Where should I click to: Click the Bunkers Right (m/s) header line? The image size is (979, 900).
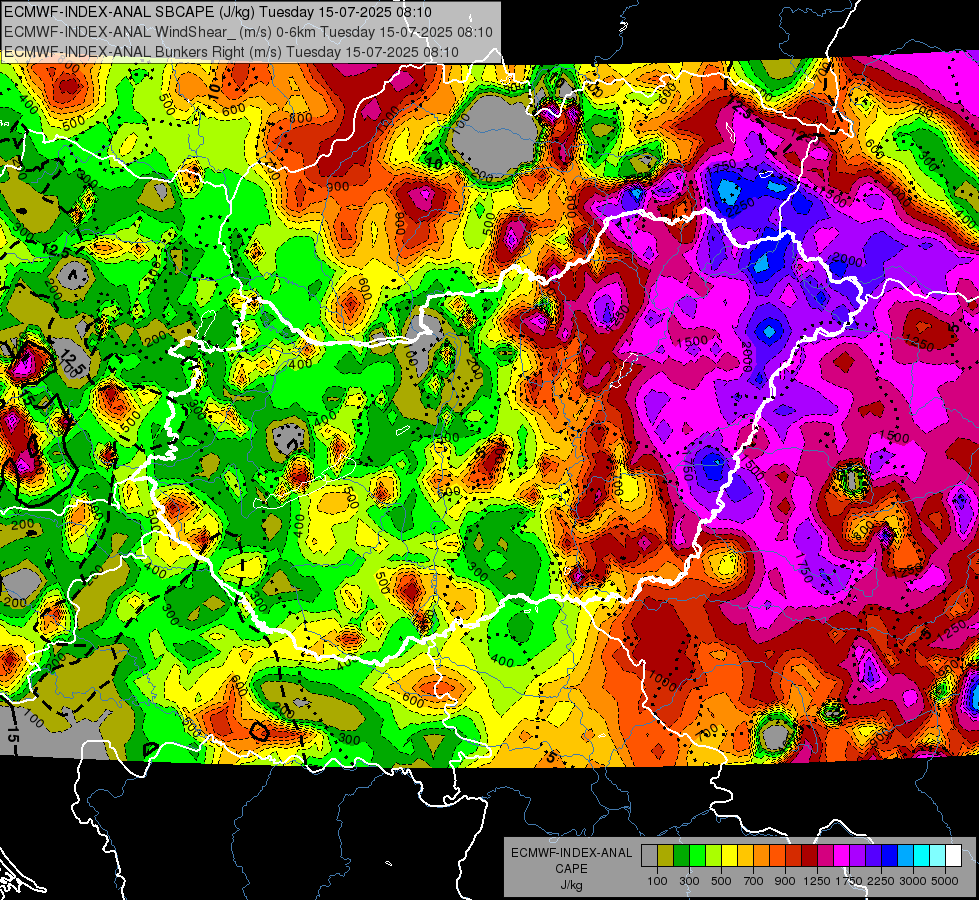click(x=231, y=52)
